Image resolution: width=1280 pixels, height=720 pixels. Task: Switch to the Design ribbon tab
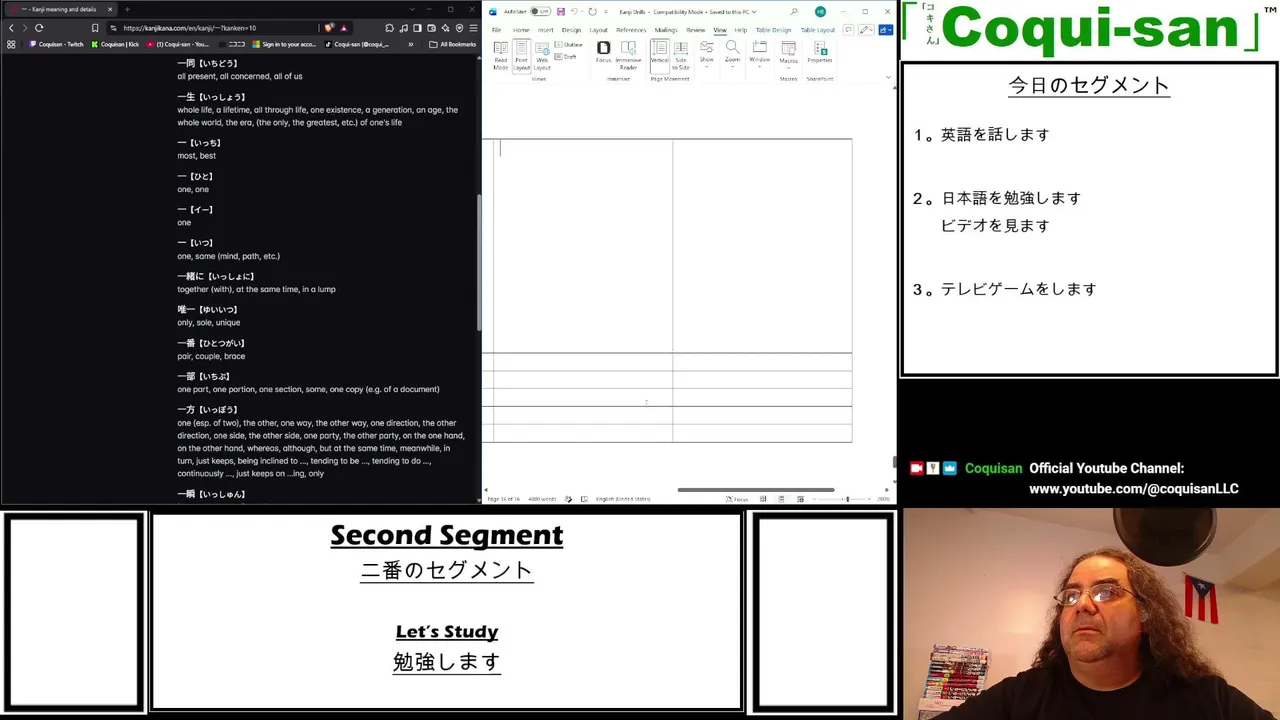point(571,30)
